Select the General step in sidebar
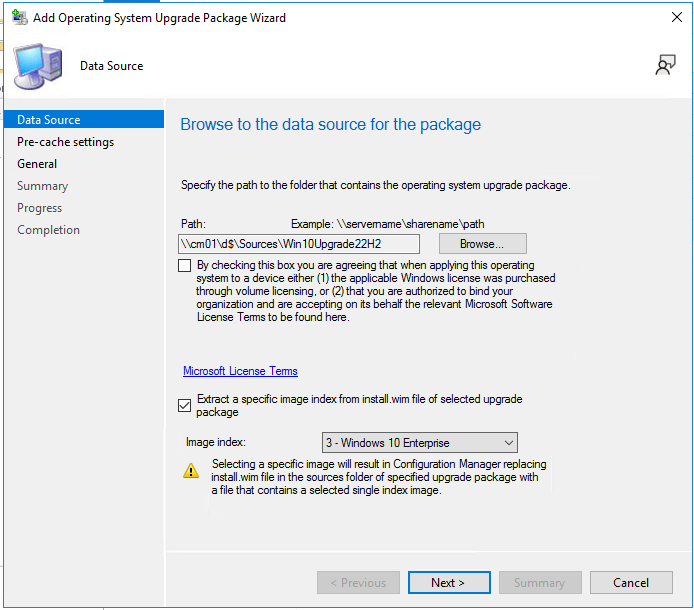 37,164
